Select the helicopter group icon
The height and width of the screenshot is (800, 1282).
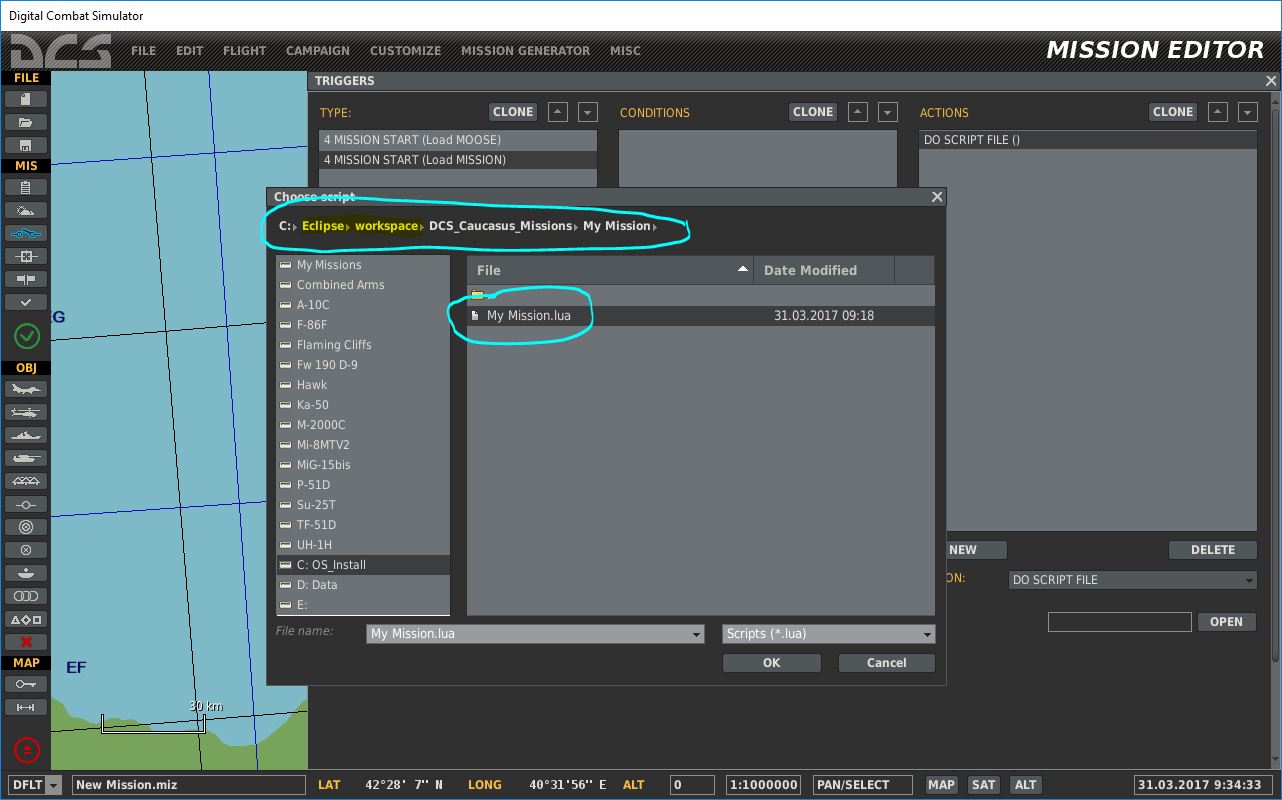(x=26, y=412)
